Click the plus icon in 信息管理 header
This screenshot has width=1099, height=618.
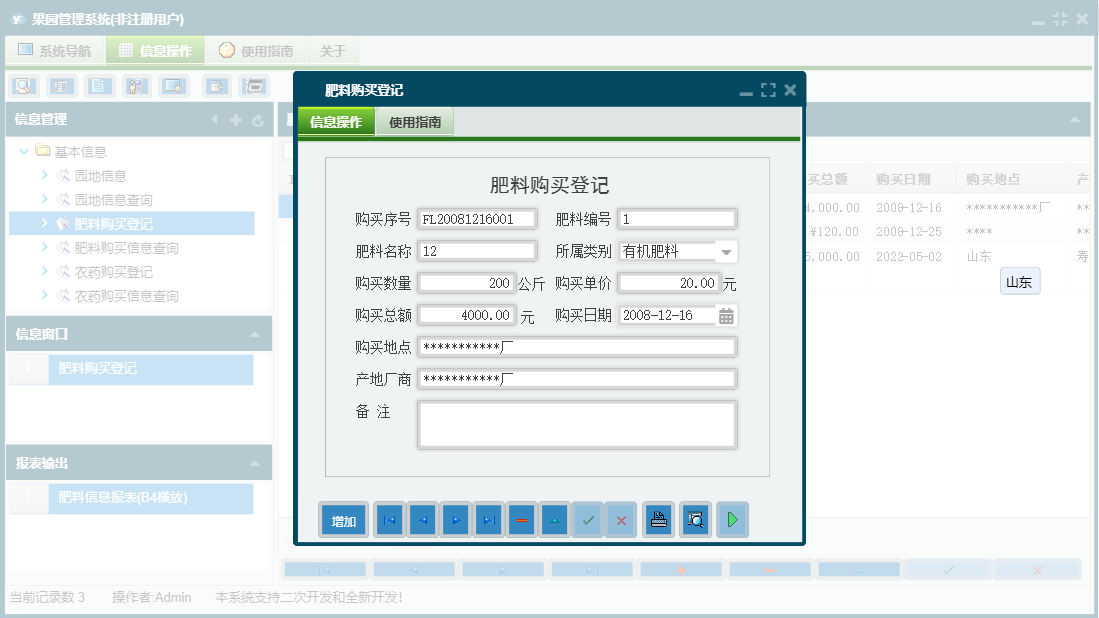pos(236,121)
